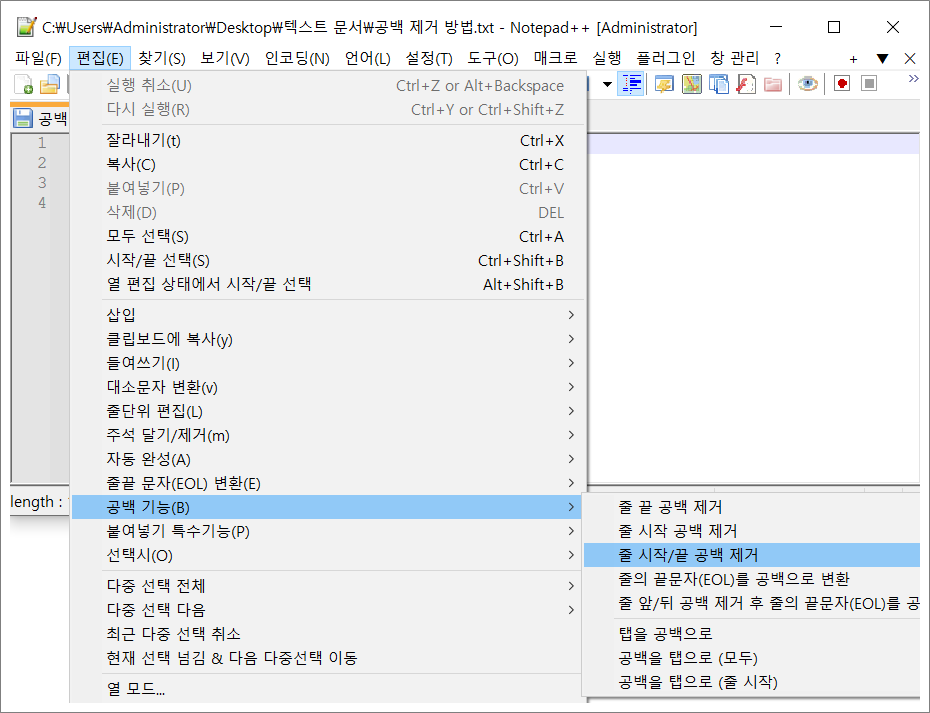This screenshot has height=713, width=930.
Task: Choose 시작/끝 선택(S) menu item
Action: (x=328, y=260)
